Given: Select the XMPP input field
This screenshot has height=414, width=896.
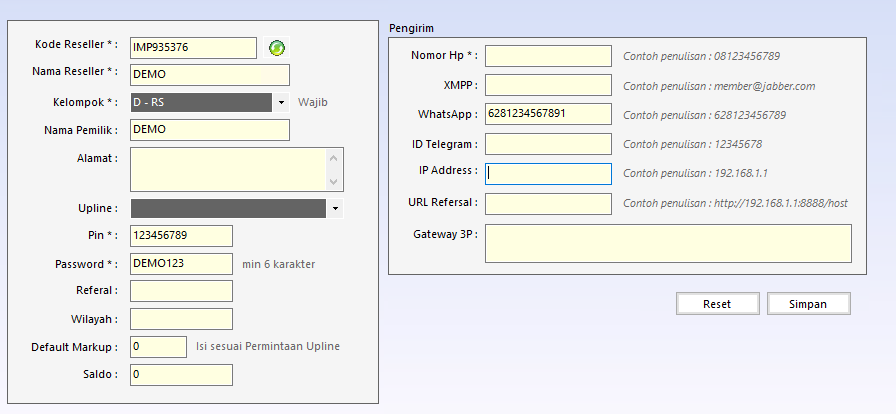Looking at the screenshot, I should coord(548,85).
